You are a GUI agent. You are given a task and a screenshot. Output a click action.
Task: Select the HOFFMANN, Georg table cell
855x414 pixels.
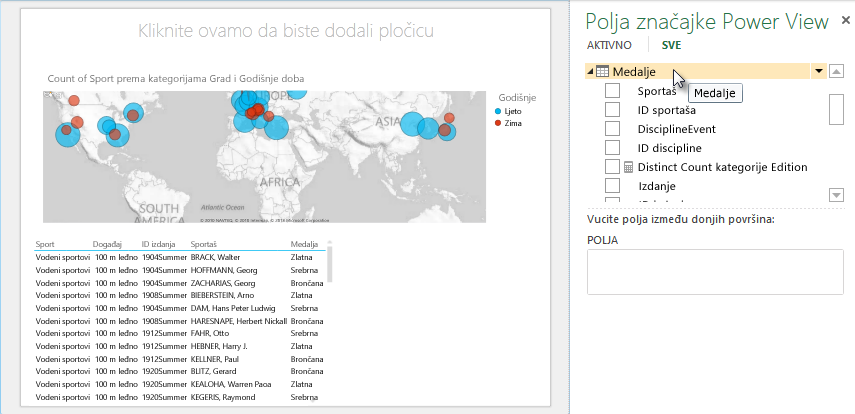[x=224, y=270]
